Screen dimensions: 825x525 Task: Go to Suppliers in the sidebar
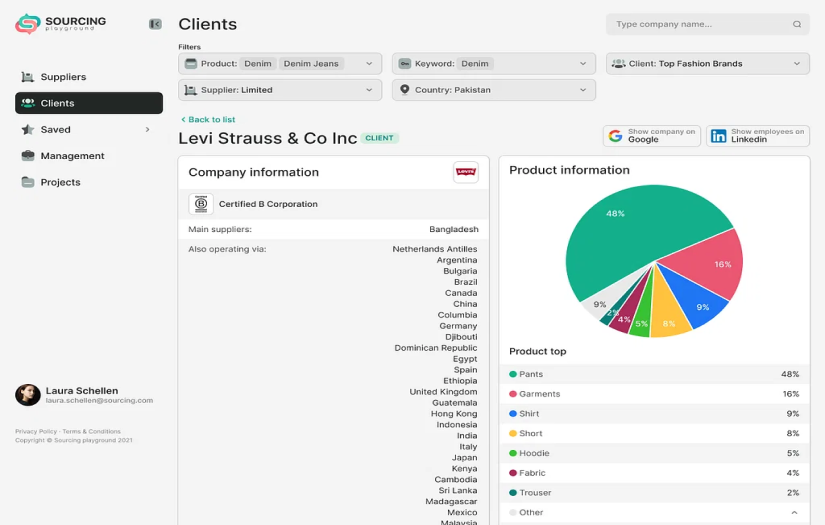63,77
